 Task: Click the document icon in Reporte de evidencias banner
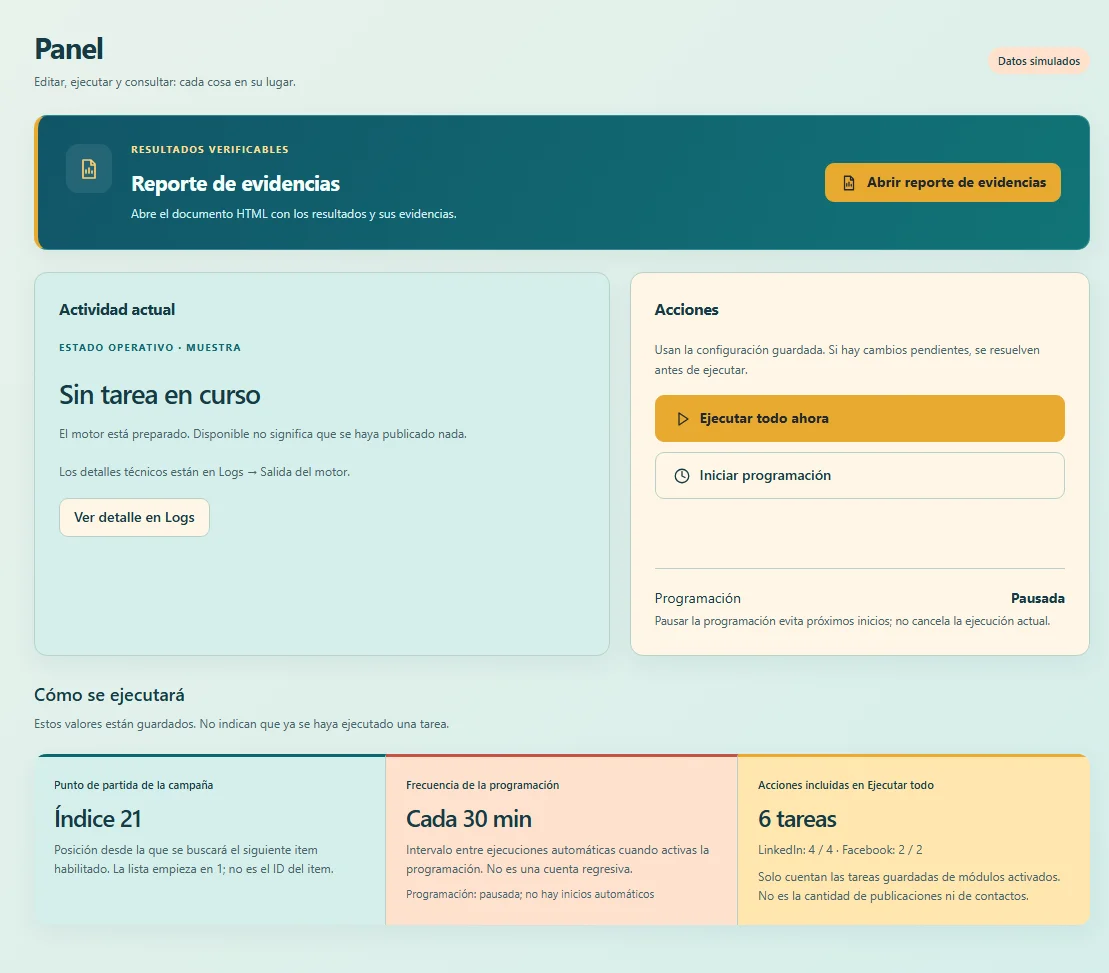[89, 169]
